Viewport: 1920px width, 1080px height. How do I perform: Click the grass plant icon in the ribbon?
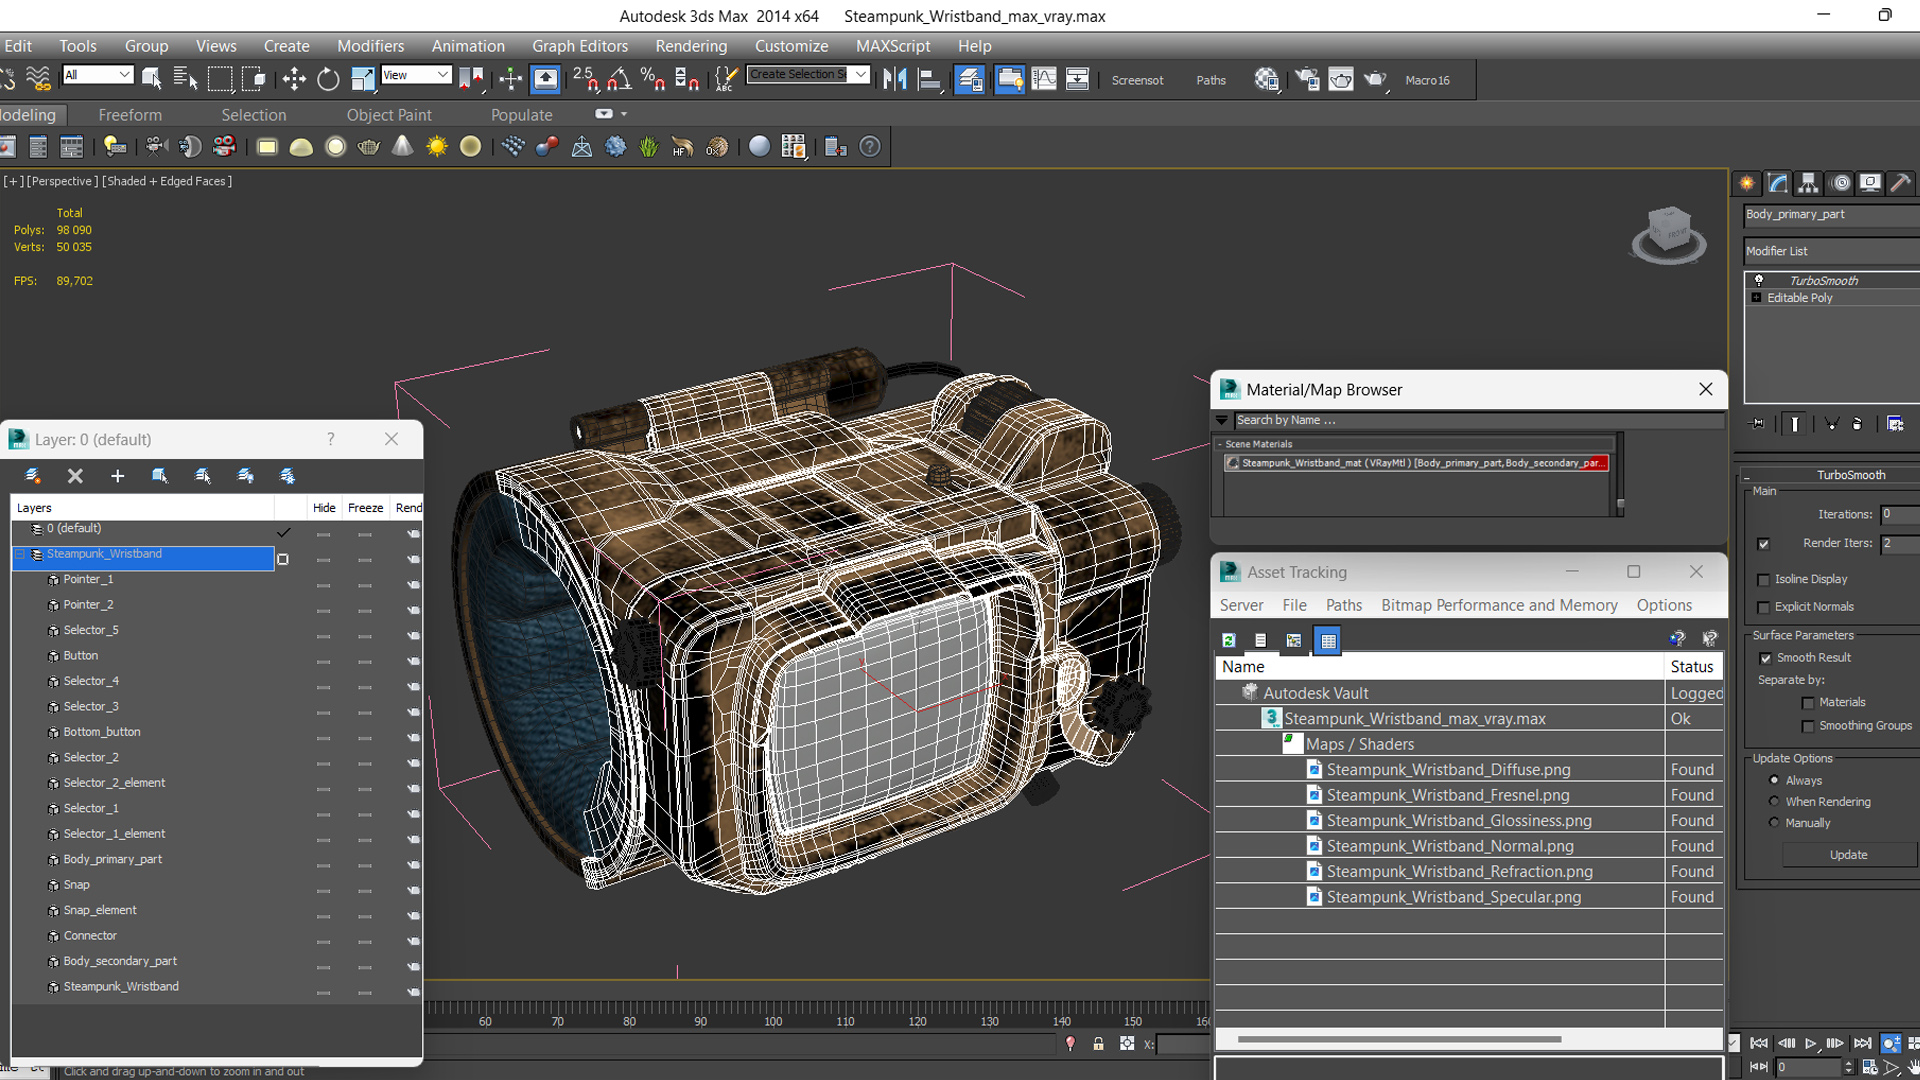649,147
